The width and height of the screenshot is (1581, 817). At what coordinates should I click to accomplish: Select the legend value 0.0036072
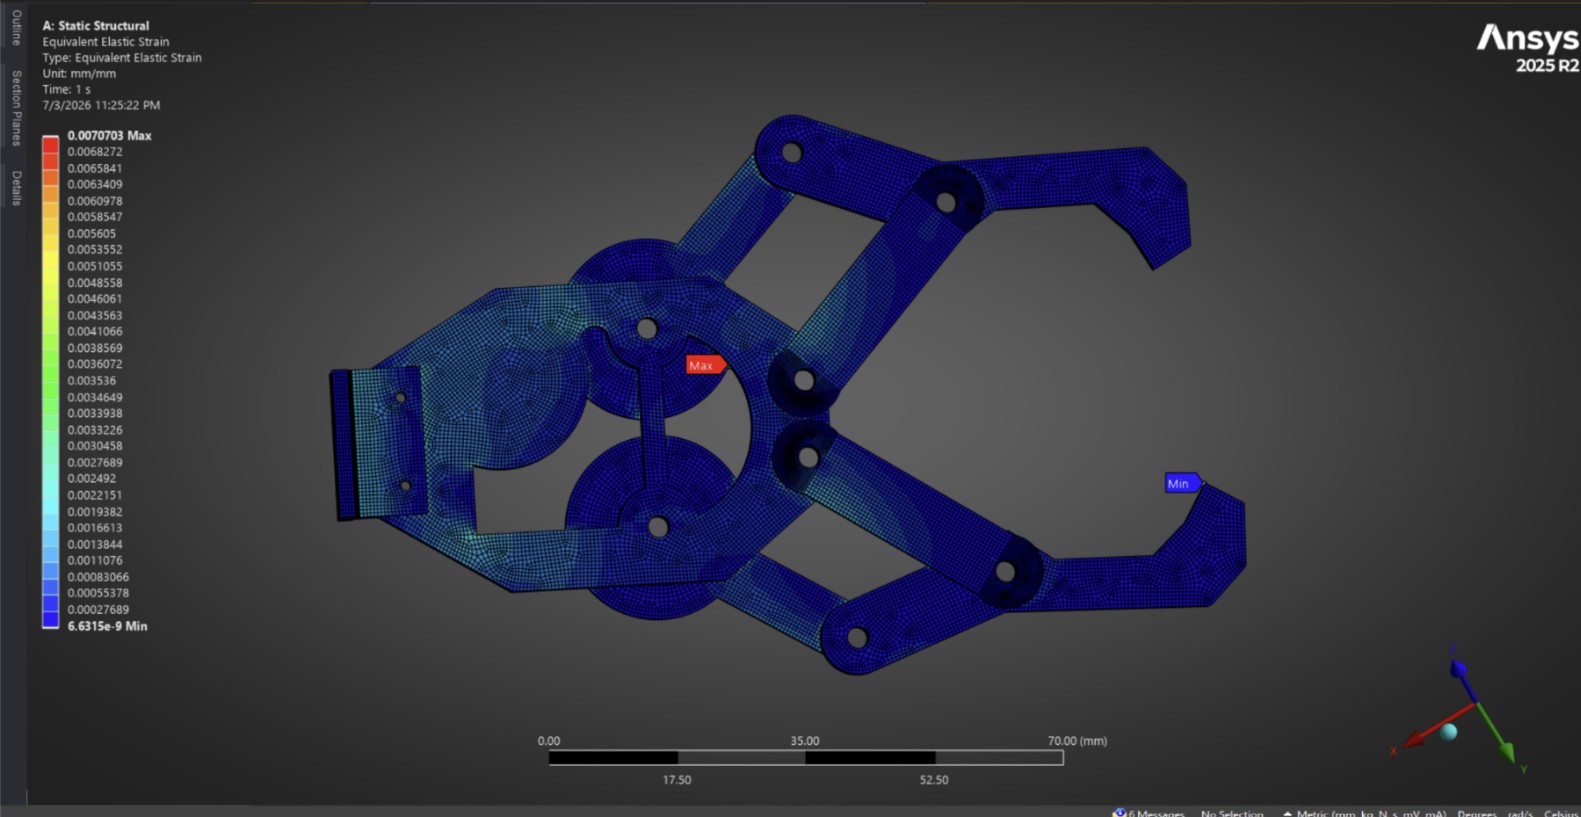click(95, 364)
